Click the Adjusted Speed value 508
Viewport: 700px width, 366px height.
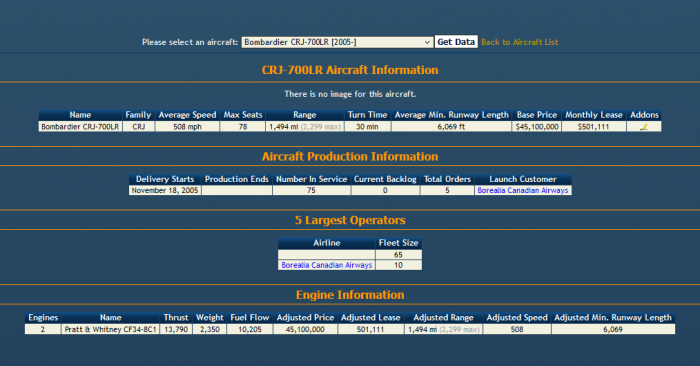click(x=517, y=329)
